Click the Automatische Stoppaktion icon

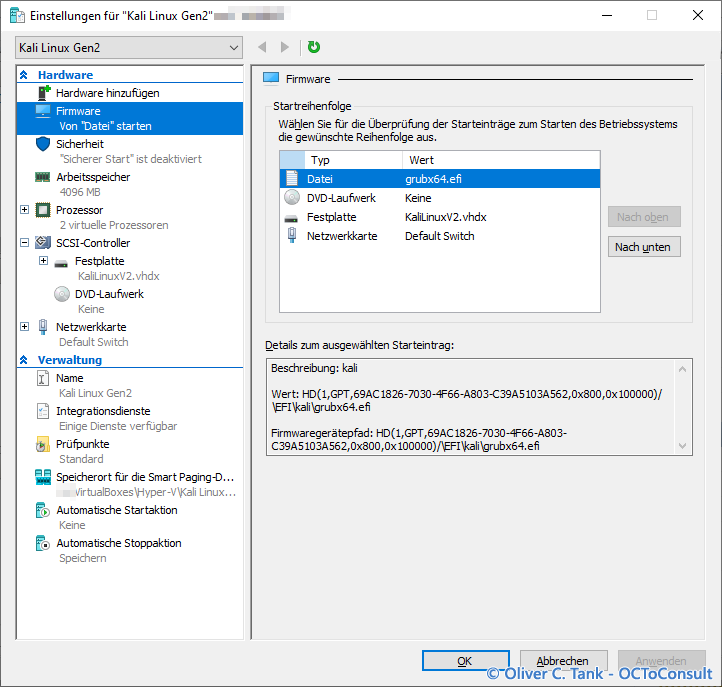coord(43,543)
